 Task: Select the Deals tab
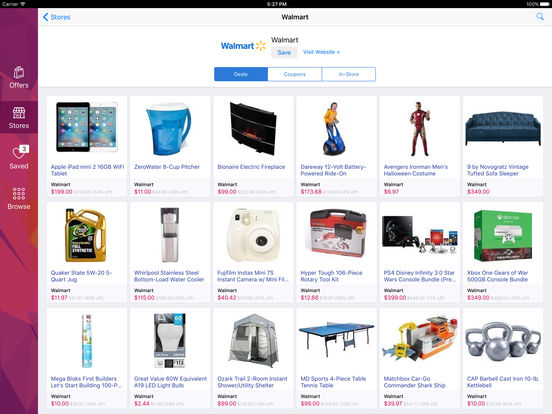click(x=241, y=74)
